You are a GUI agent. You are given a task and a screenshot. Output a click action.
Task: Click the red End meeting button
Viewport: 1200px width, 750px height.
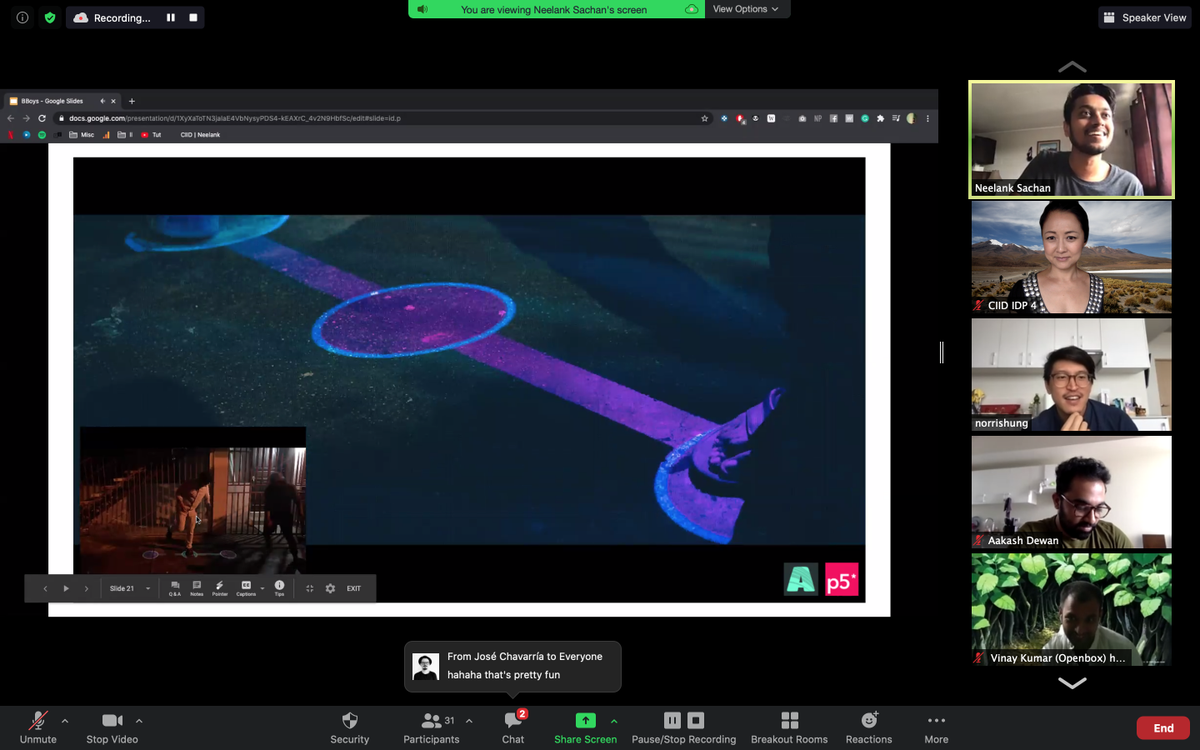(1163, 728)
